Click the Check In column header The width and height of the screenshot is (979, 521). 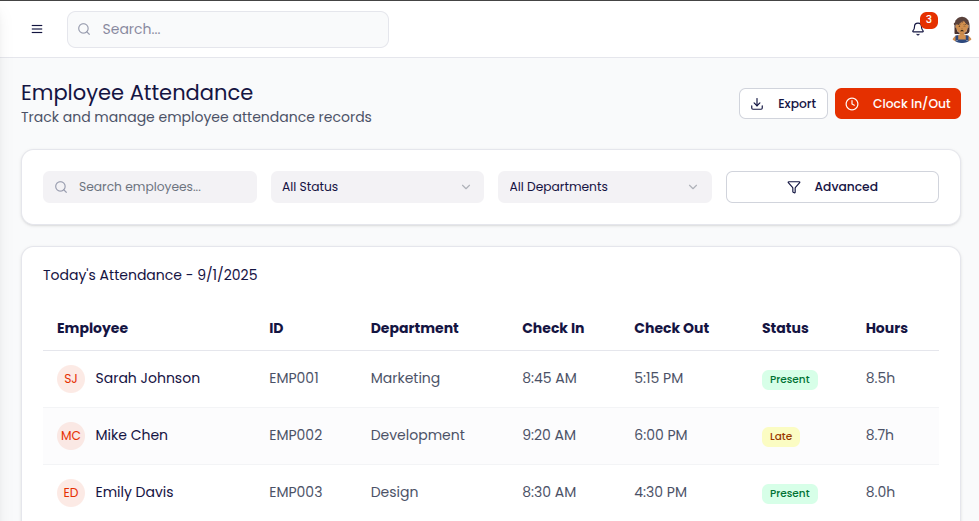pyautogui.click(x=553, y=328)
